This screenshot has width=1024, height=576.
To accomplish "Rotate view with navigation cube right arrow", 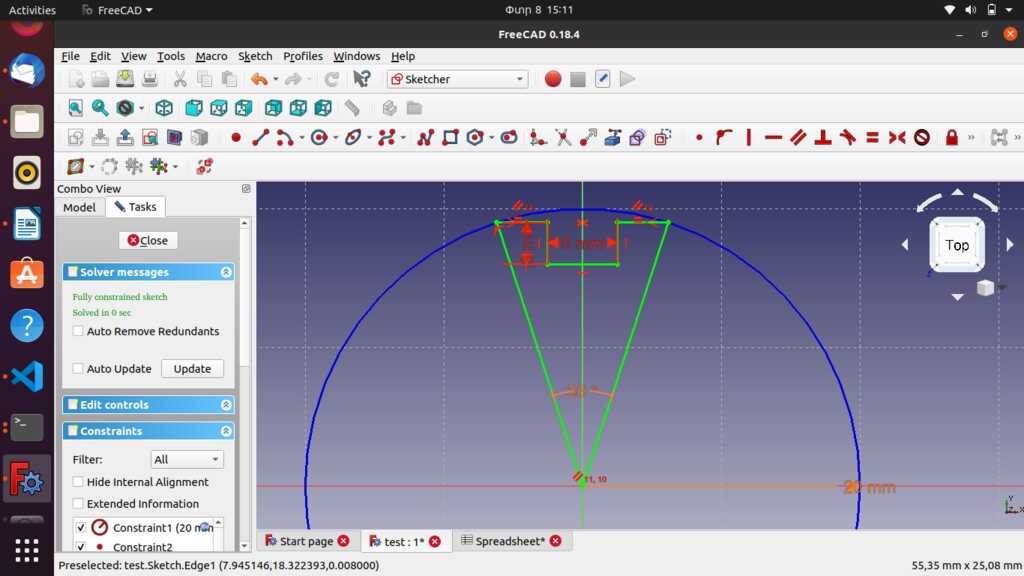I will coord(1010,244).
